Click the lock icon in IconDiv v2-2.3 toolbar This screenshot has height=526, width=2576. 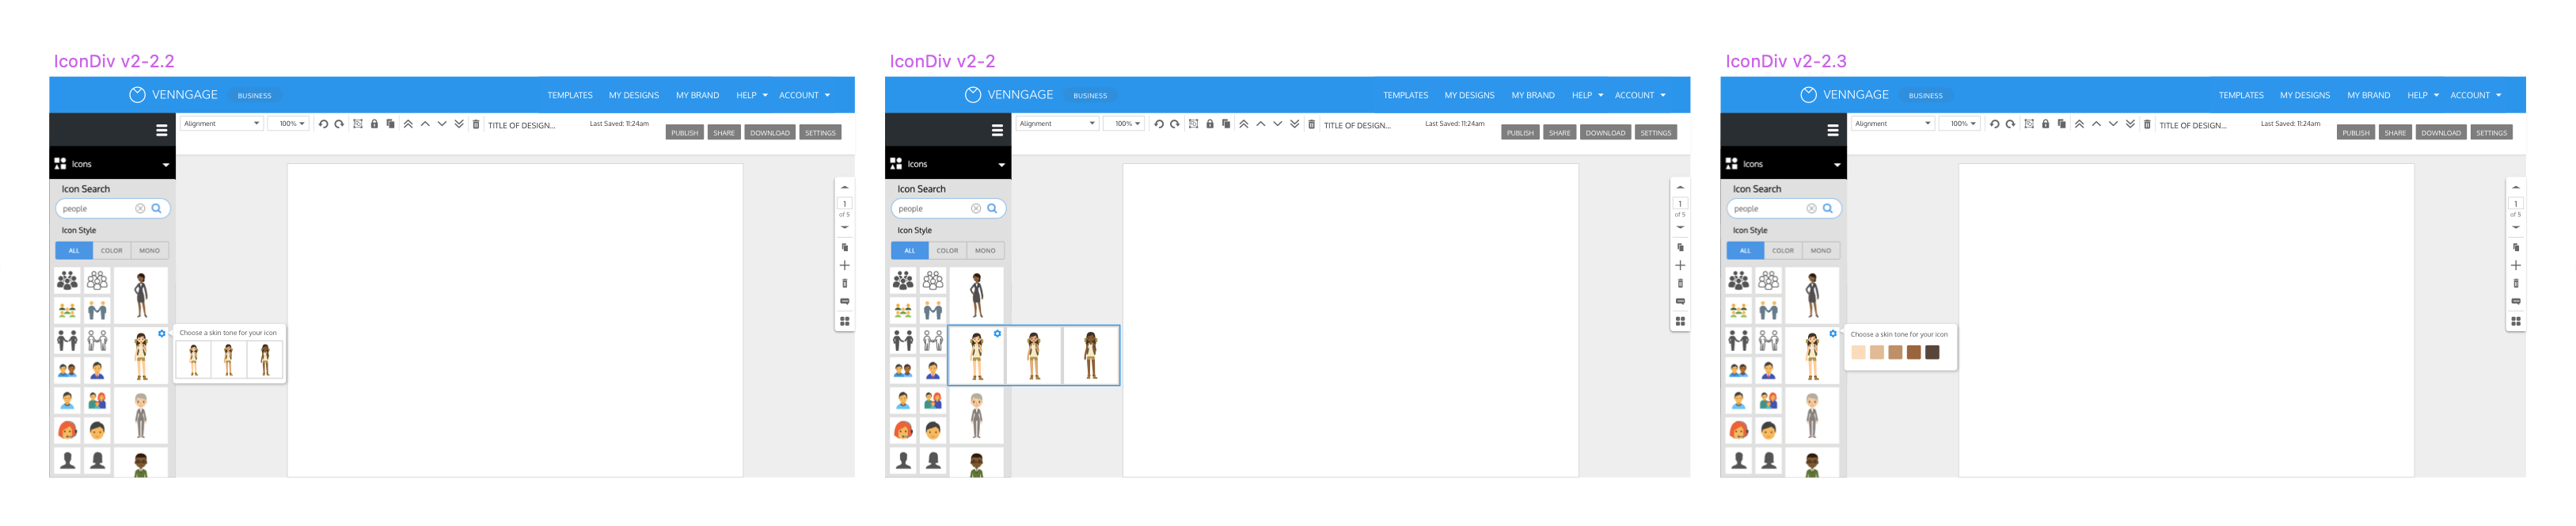(x=2045, y=124)
